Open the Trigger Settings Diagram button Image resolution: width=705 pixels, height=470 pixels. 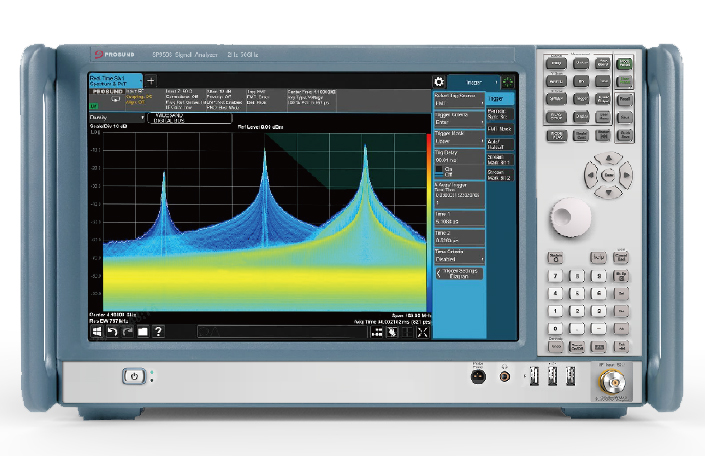458,273
